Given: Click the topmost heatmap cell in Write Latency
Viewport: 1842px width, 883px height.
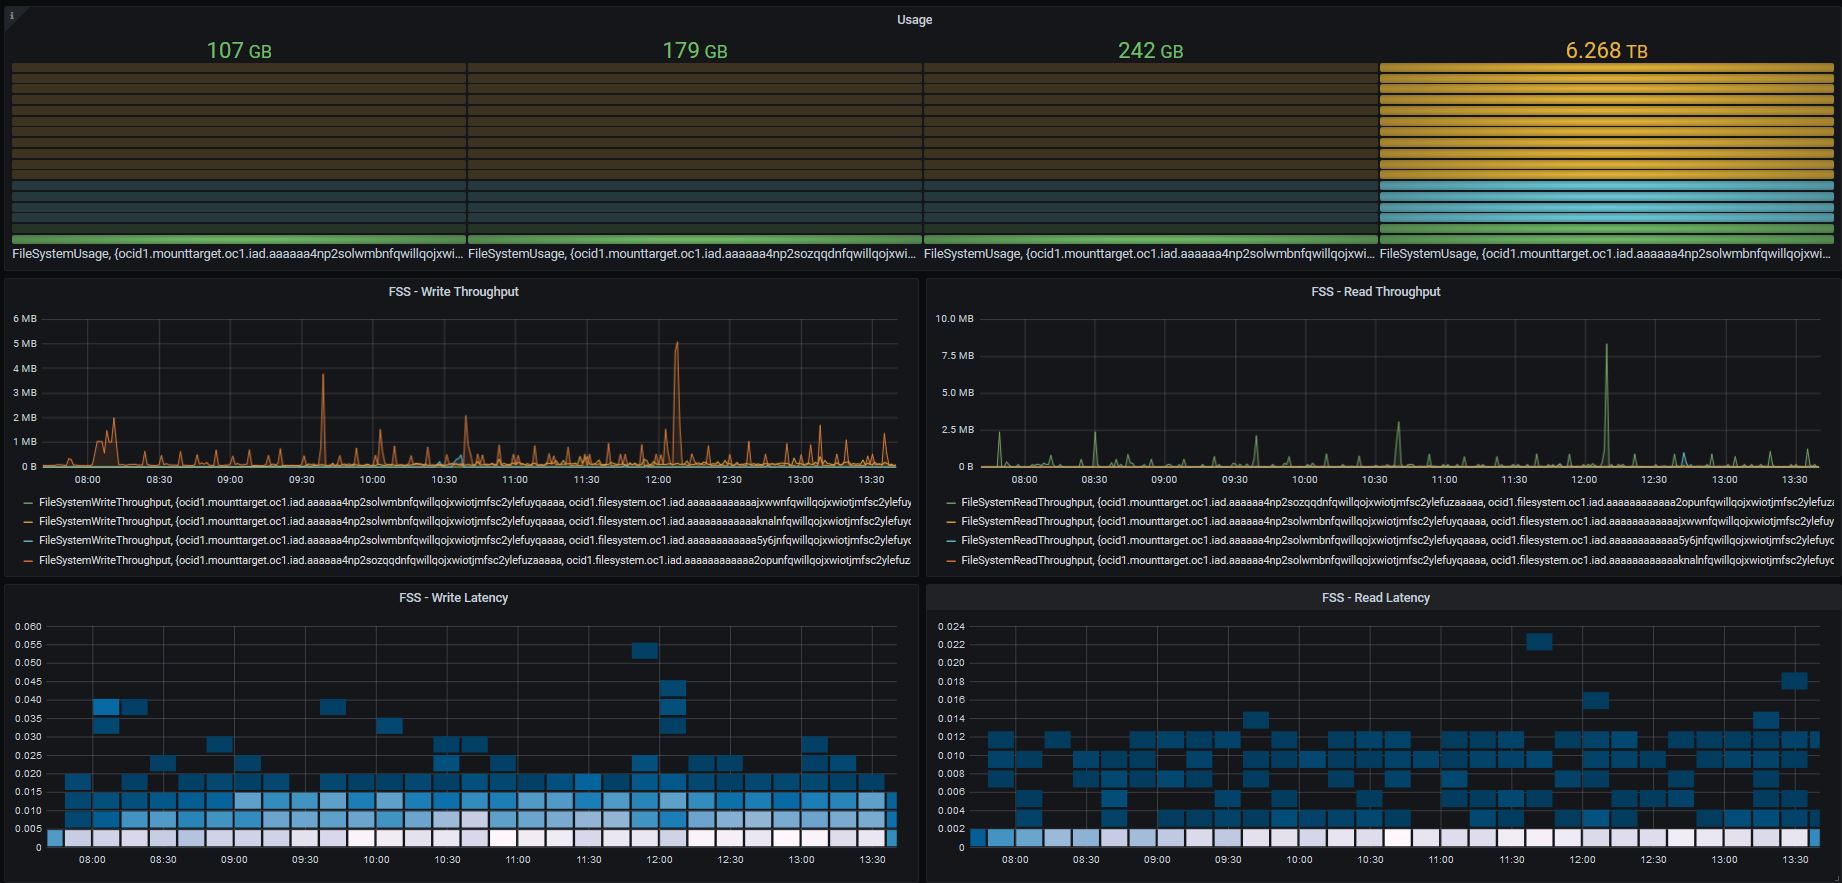Looking at the screenshot, I should tap(645, 651).
